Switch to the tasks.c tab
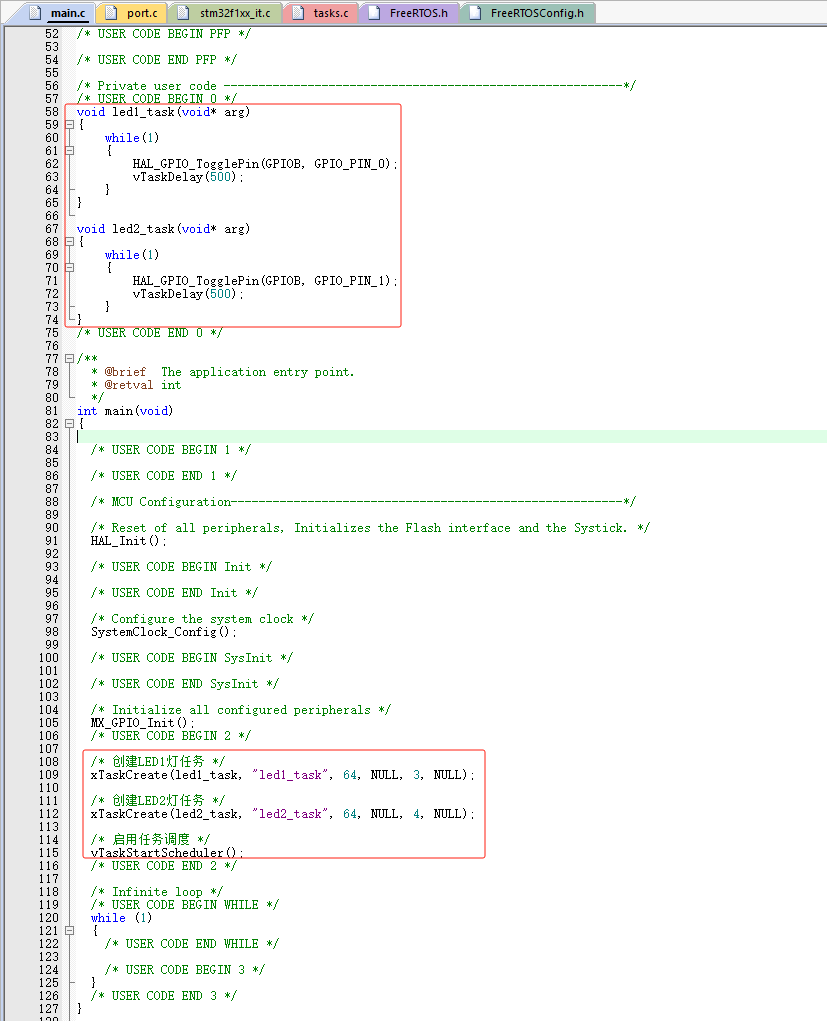The height and width of the screenshot is (1021, 827). tap(321, 13)
